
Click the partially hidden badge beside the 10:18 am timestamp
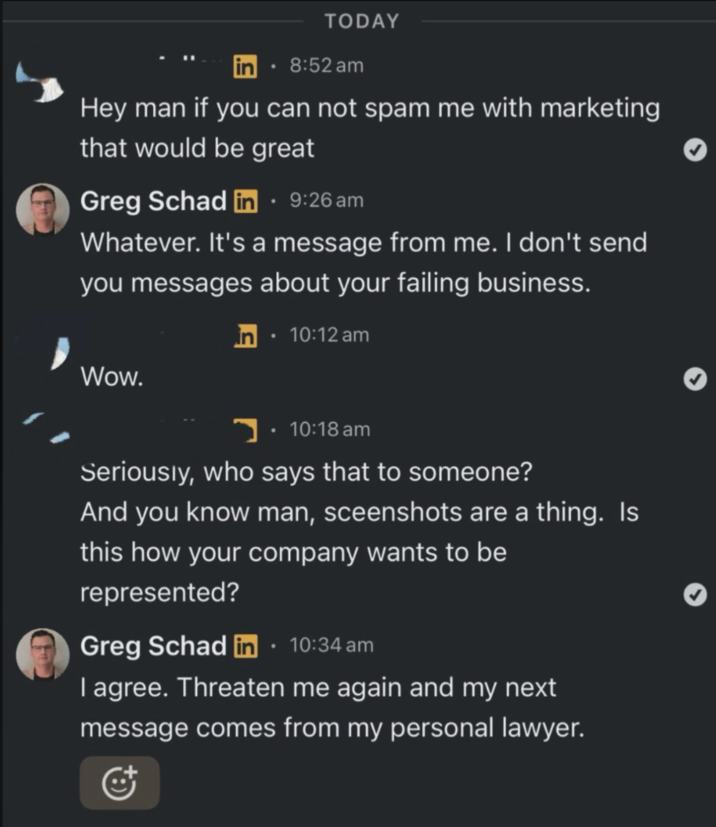[245, 430]
